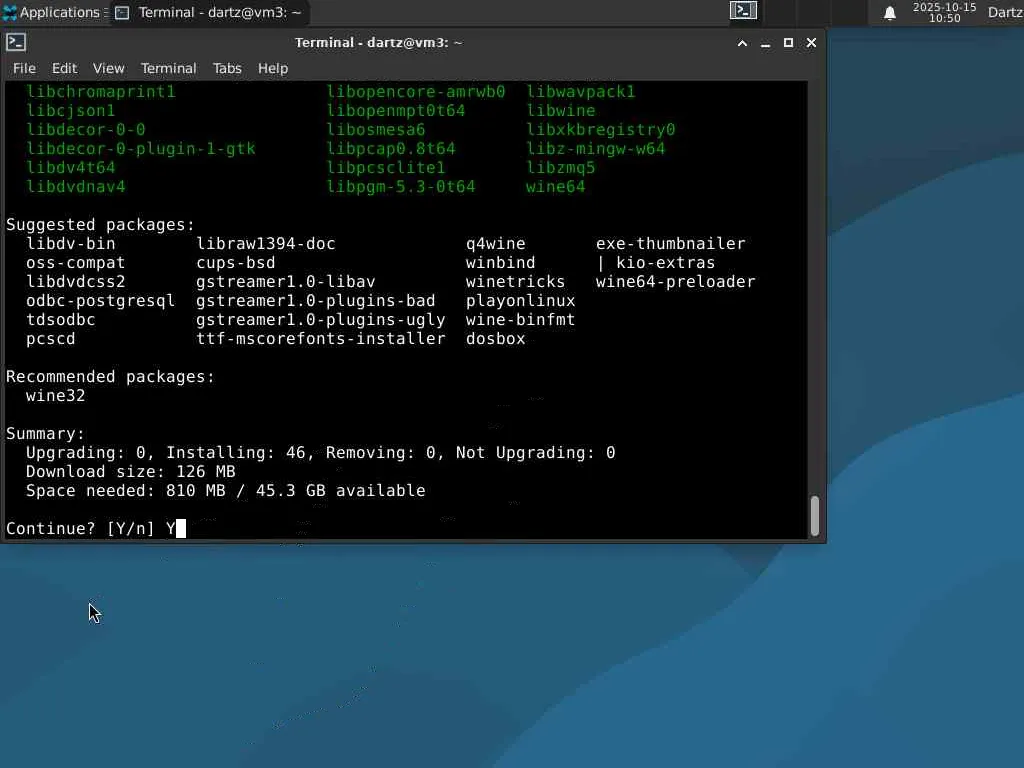Click 'dosbox' in suggested packages
The width and height of the screenshot is (1024, 768).
[496, 338]
